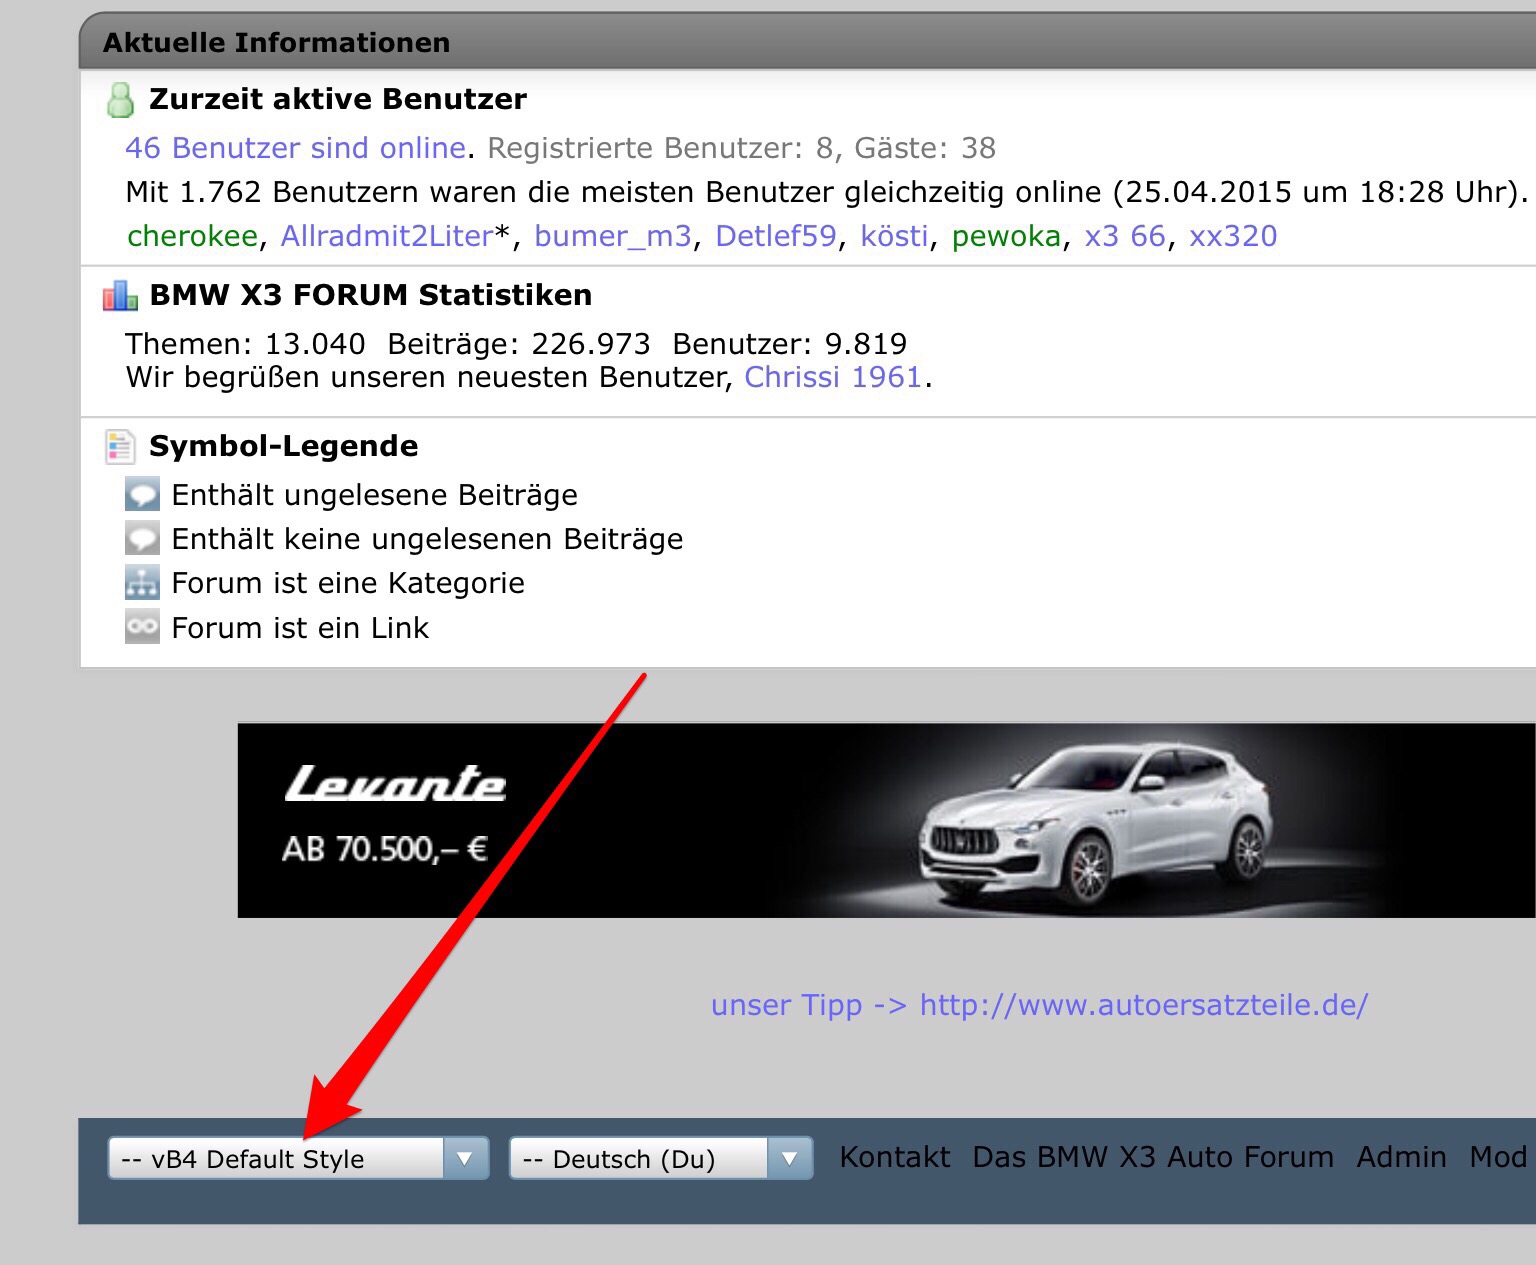Click the forum category hierarchy icon
Screen dimensions: 1536x1265
[x=142, y=582]
